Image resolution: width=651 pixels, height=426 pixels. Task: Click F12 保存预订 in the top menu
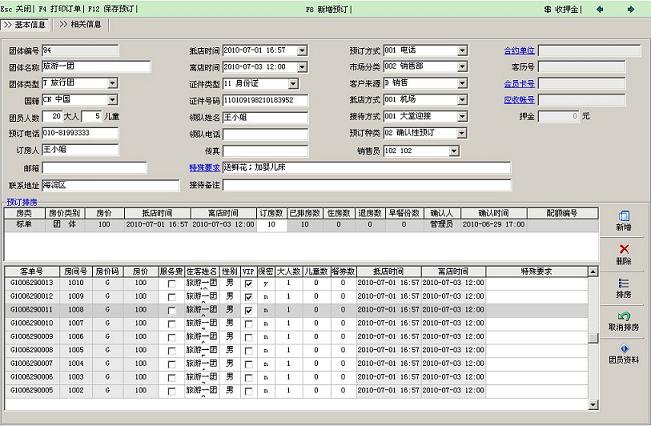111,8
